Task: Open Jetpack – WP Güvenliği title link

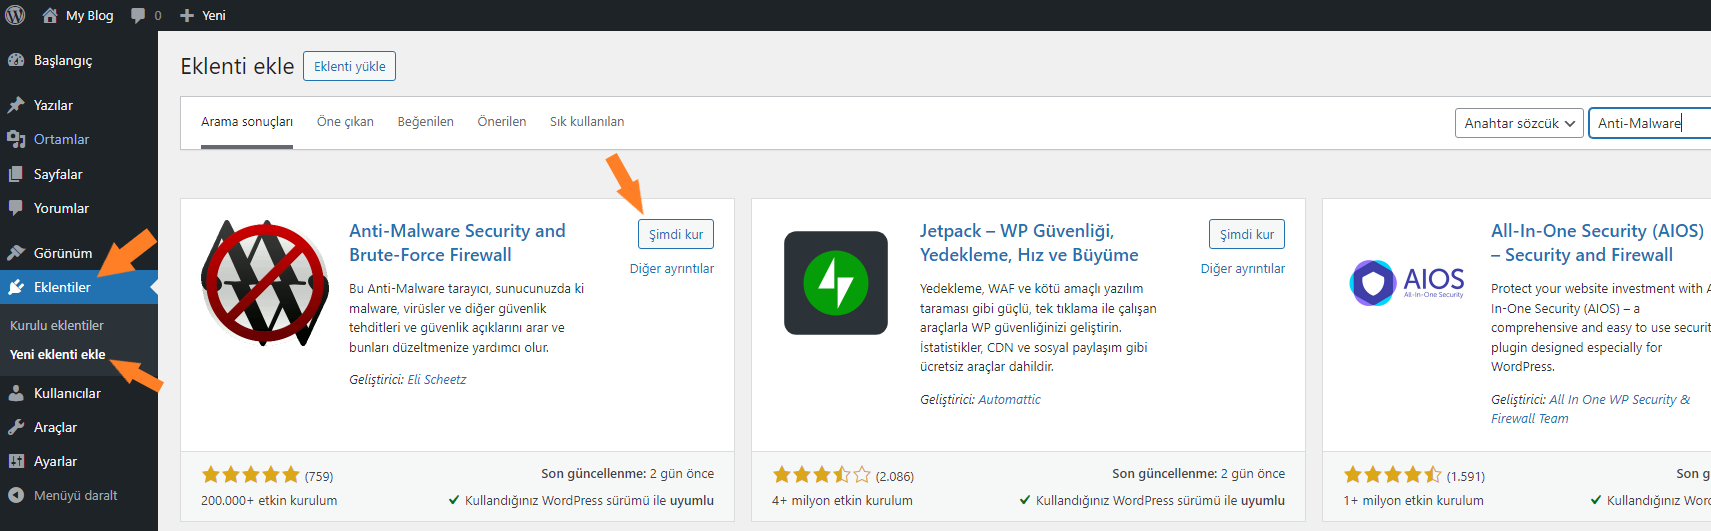Action: pos(1029,243)
